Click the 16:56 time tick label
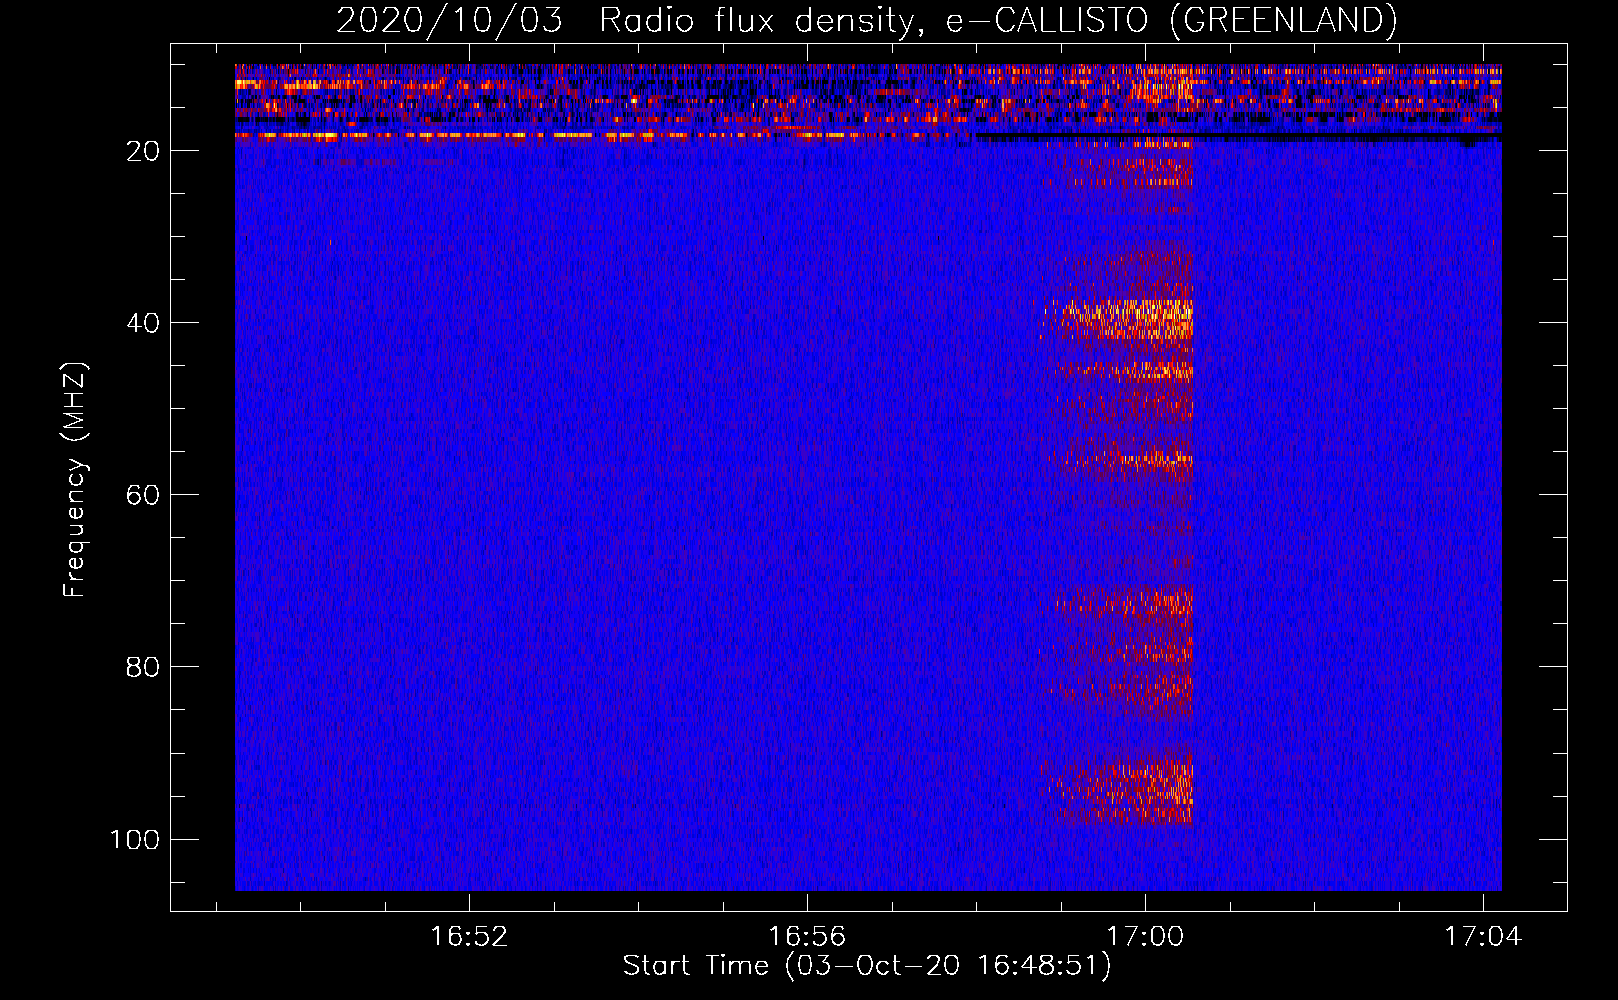The image size is (1618, 1000). pyautogui.click(x=806, y=937)
